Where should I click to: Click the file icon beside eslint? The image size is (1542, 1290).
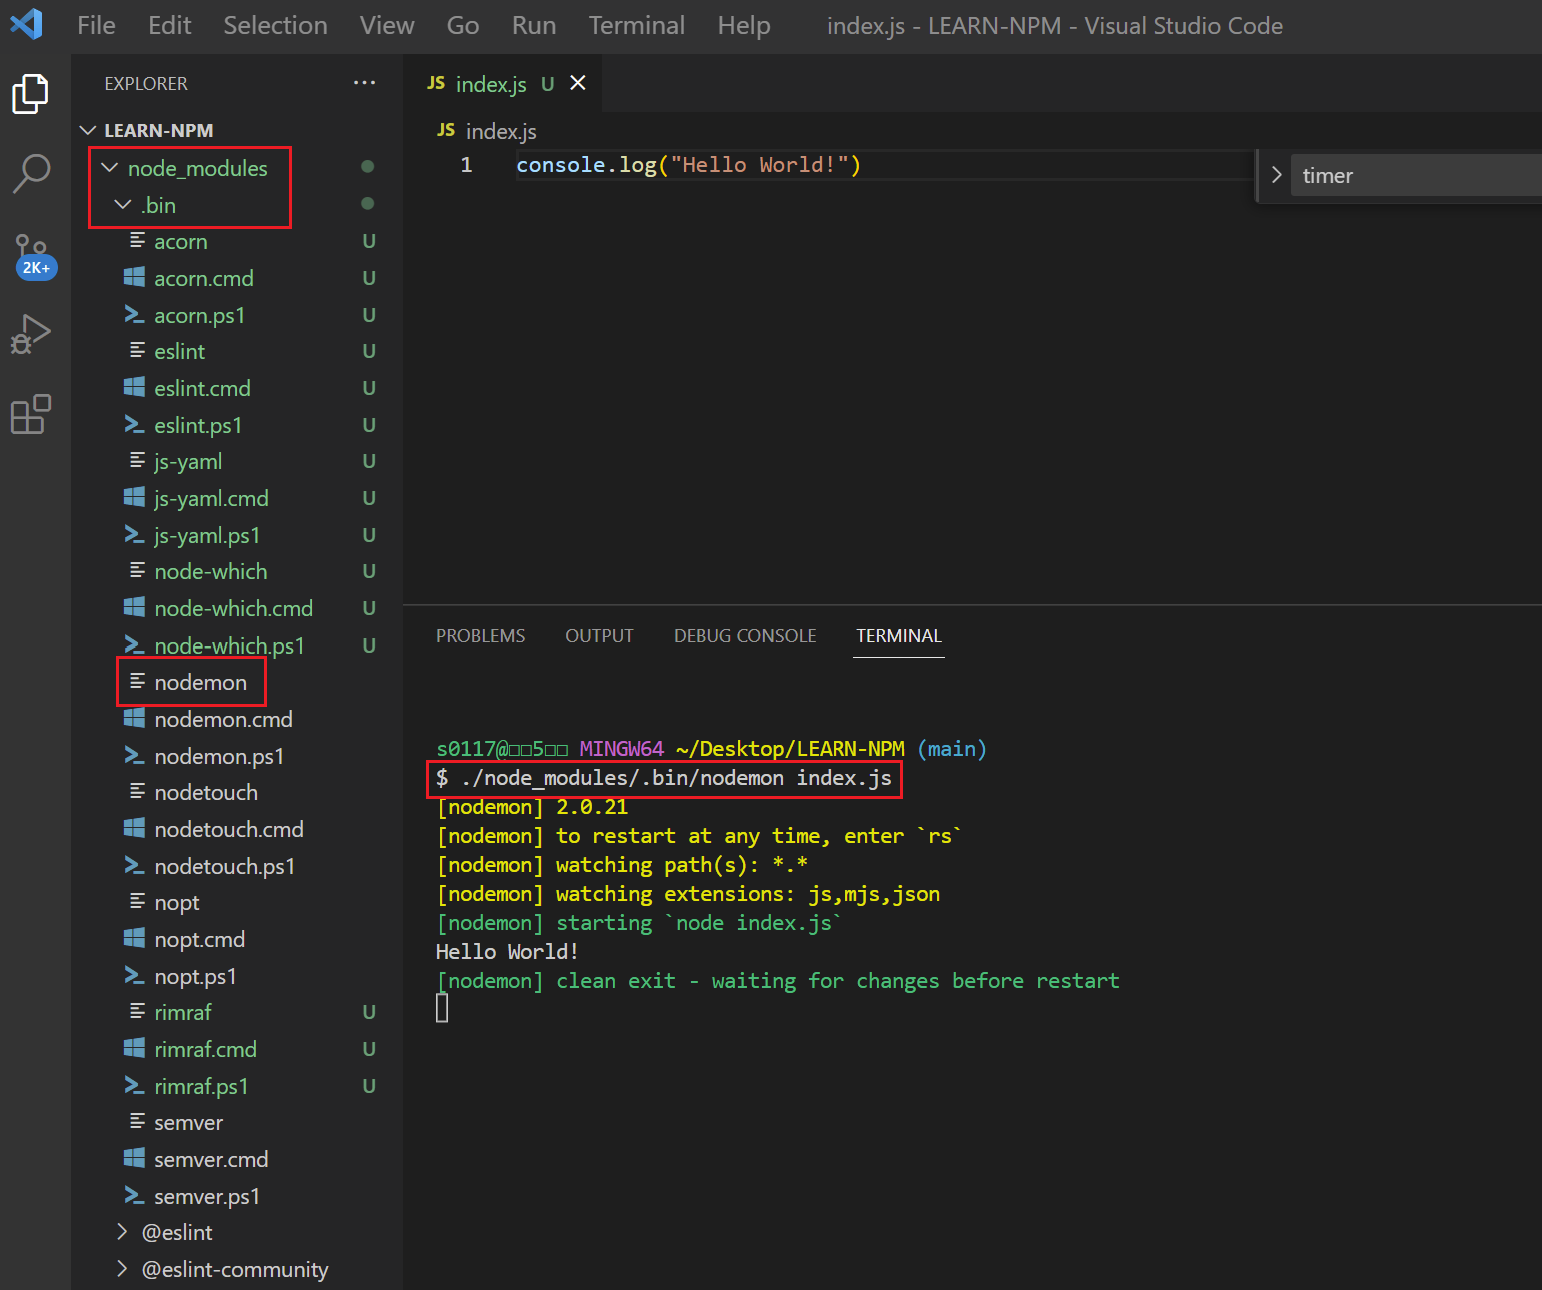(x=137, y=351)
